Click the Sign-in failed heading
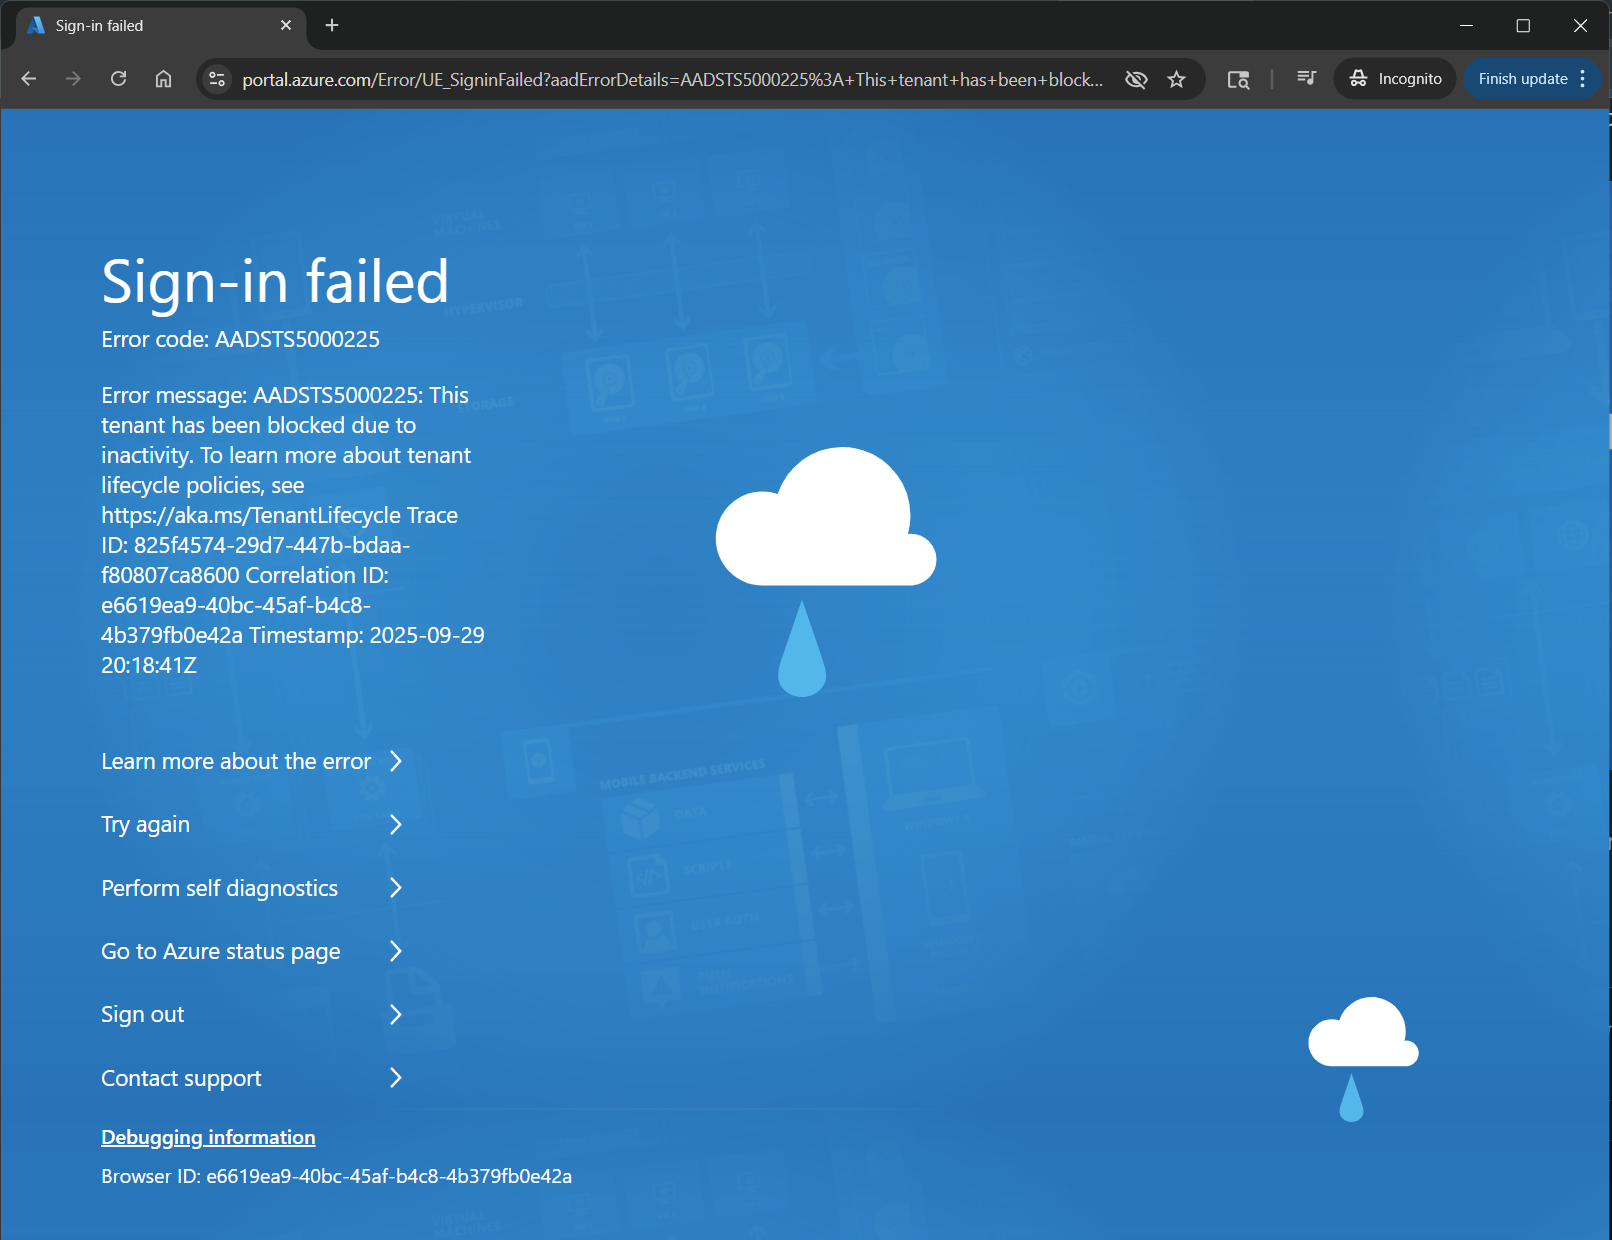The height and width of the screenshot is (1240, 1612). [x=275, y=281]
